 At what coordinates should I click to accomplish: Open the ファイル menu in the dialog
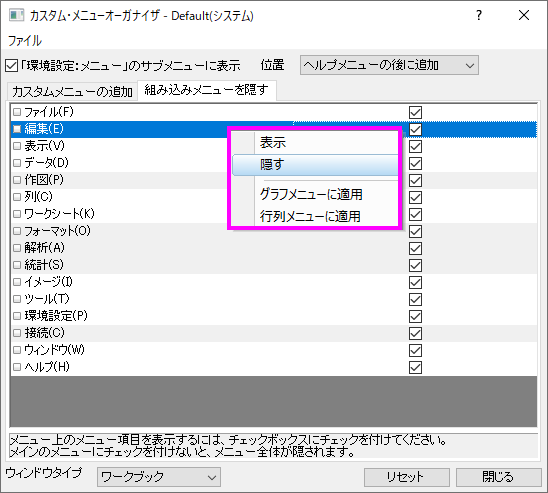(x=24, y=41)
